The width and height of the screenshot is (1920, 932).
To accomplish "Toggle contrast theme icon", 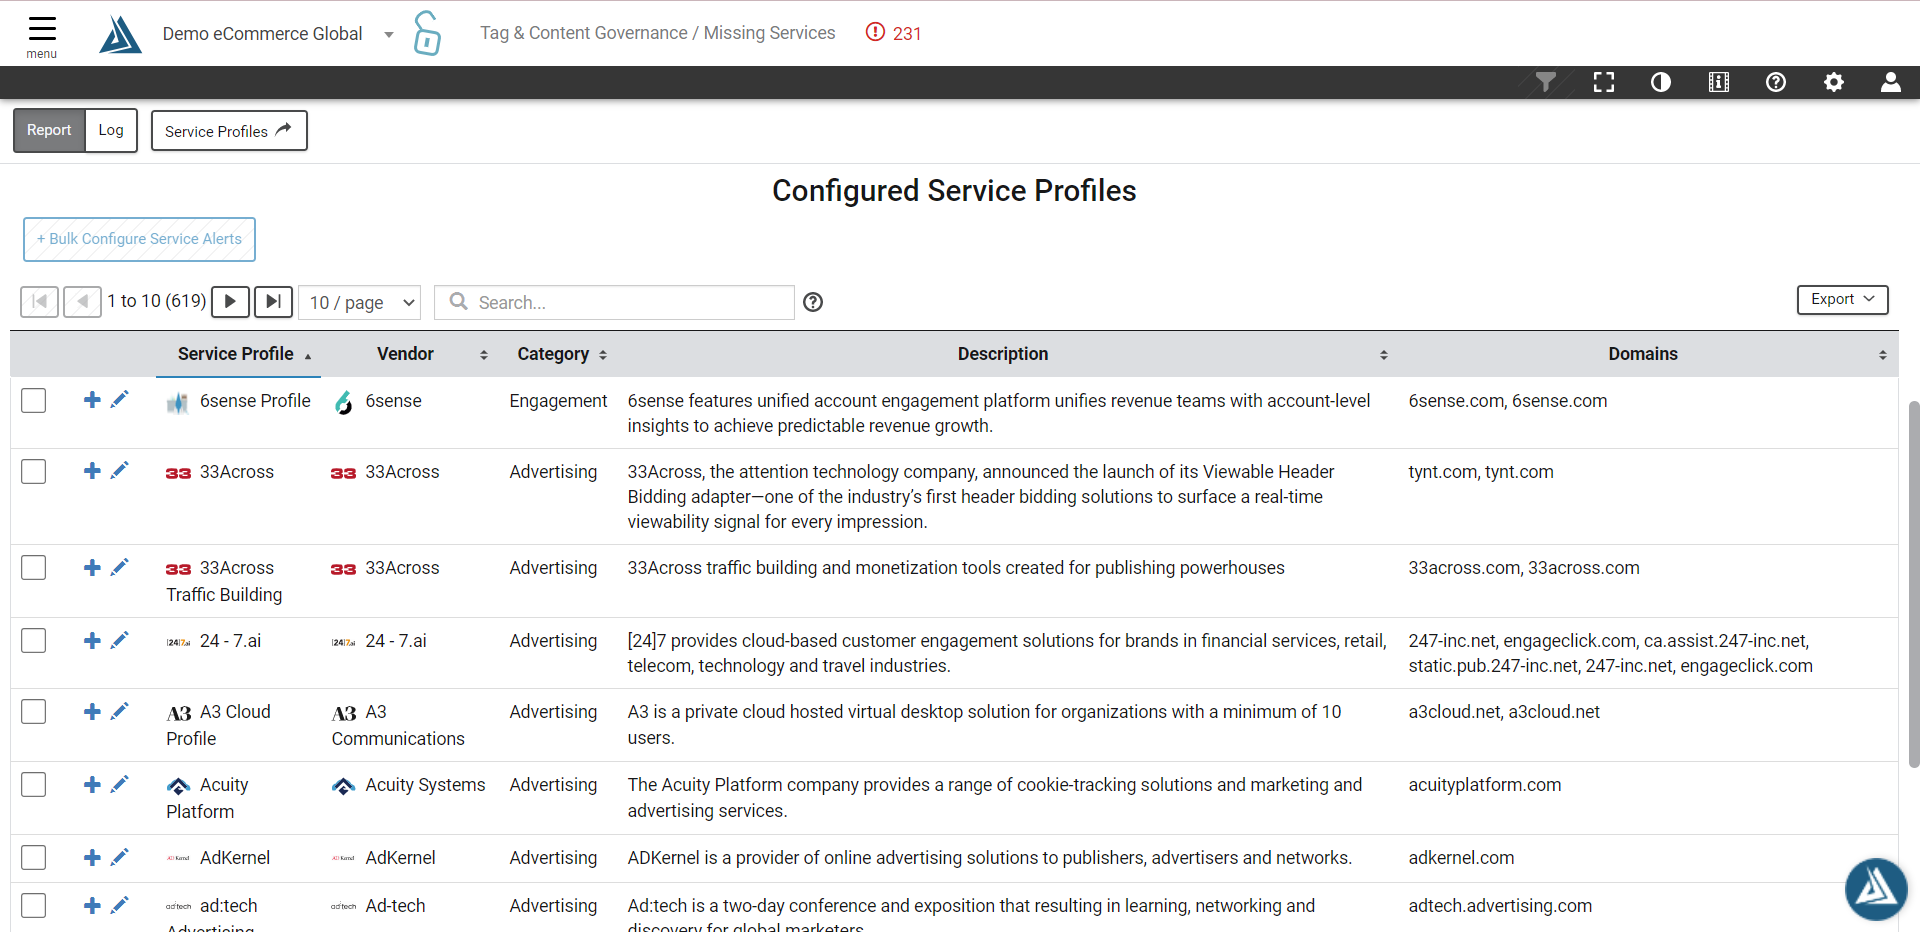I will pos(1661,82).
